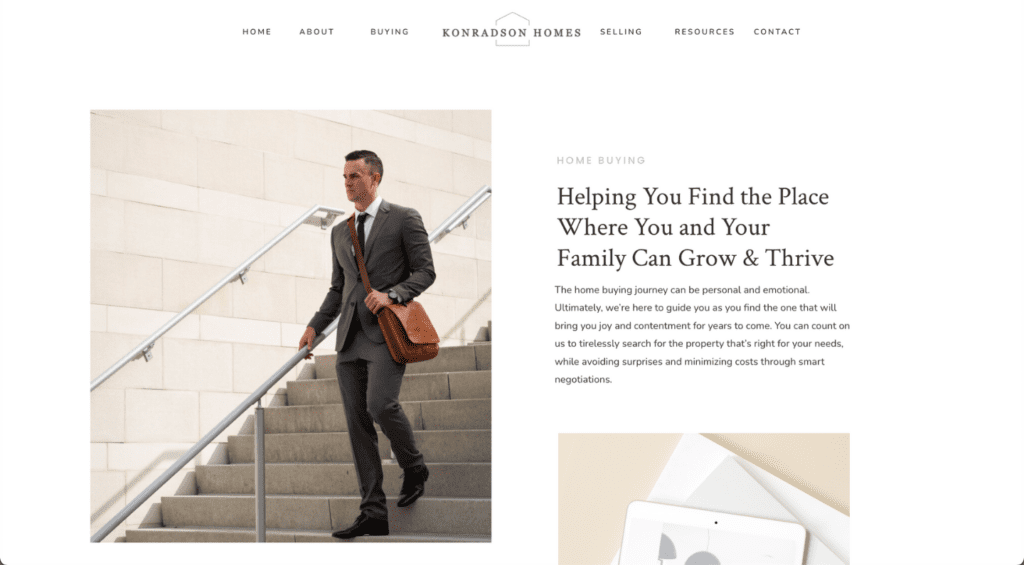Click the Konradson Homes brand text
Viewport: 1024px width, 565px height.
[511, 33]
